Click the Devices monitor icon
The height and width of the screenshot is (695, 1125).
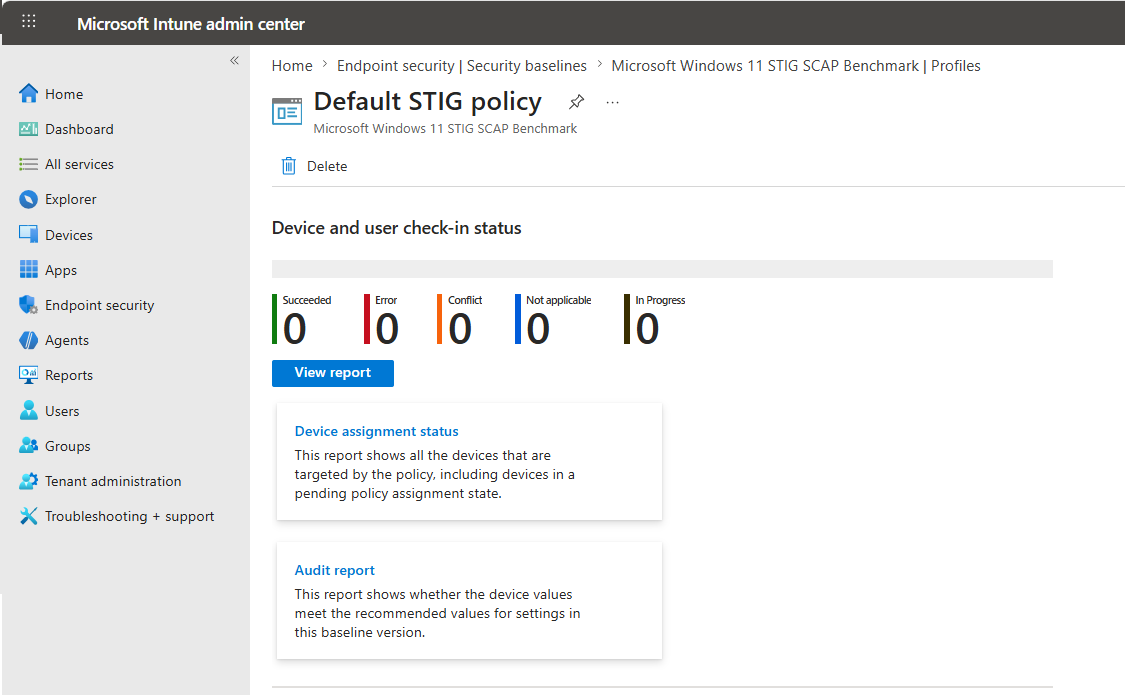29,235
